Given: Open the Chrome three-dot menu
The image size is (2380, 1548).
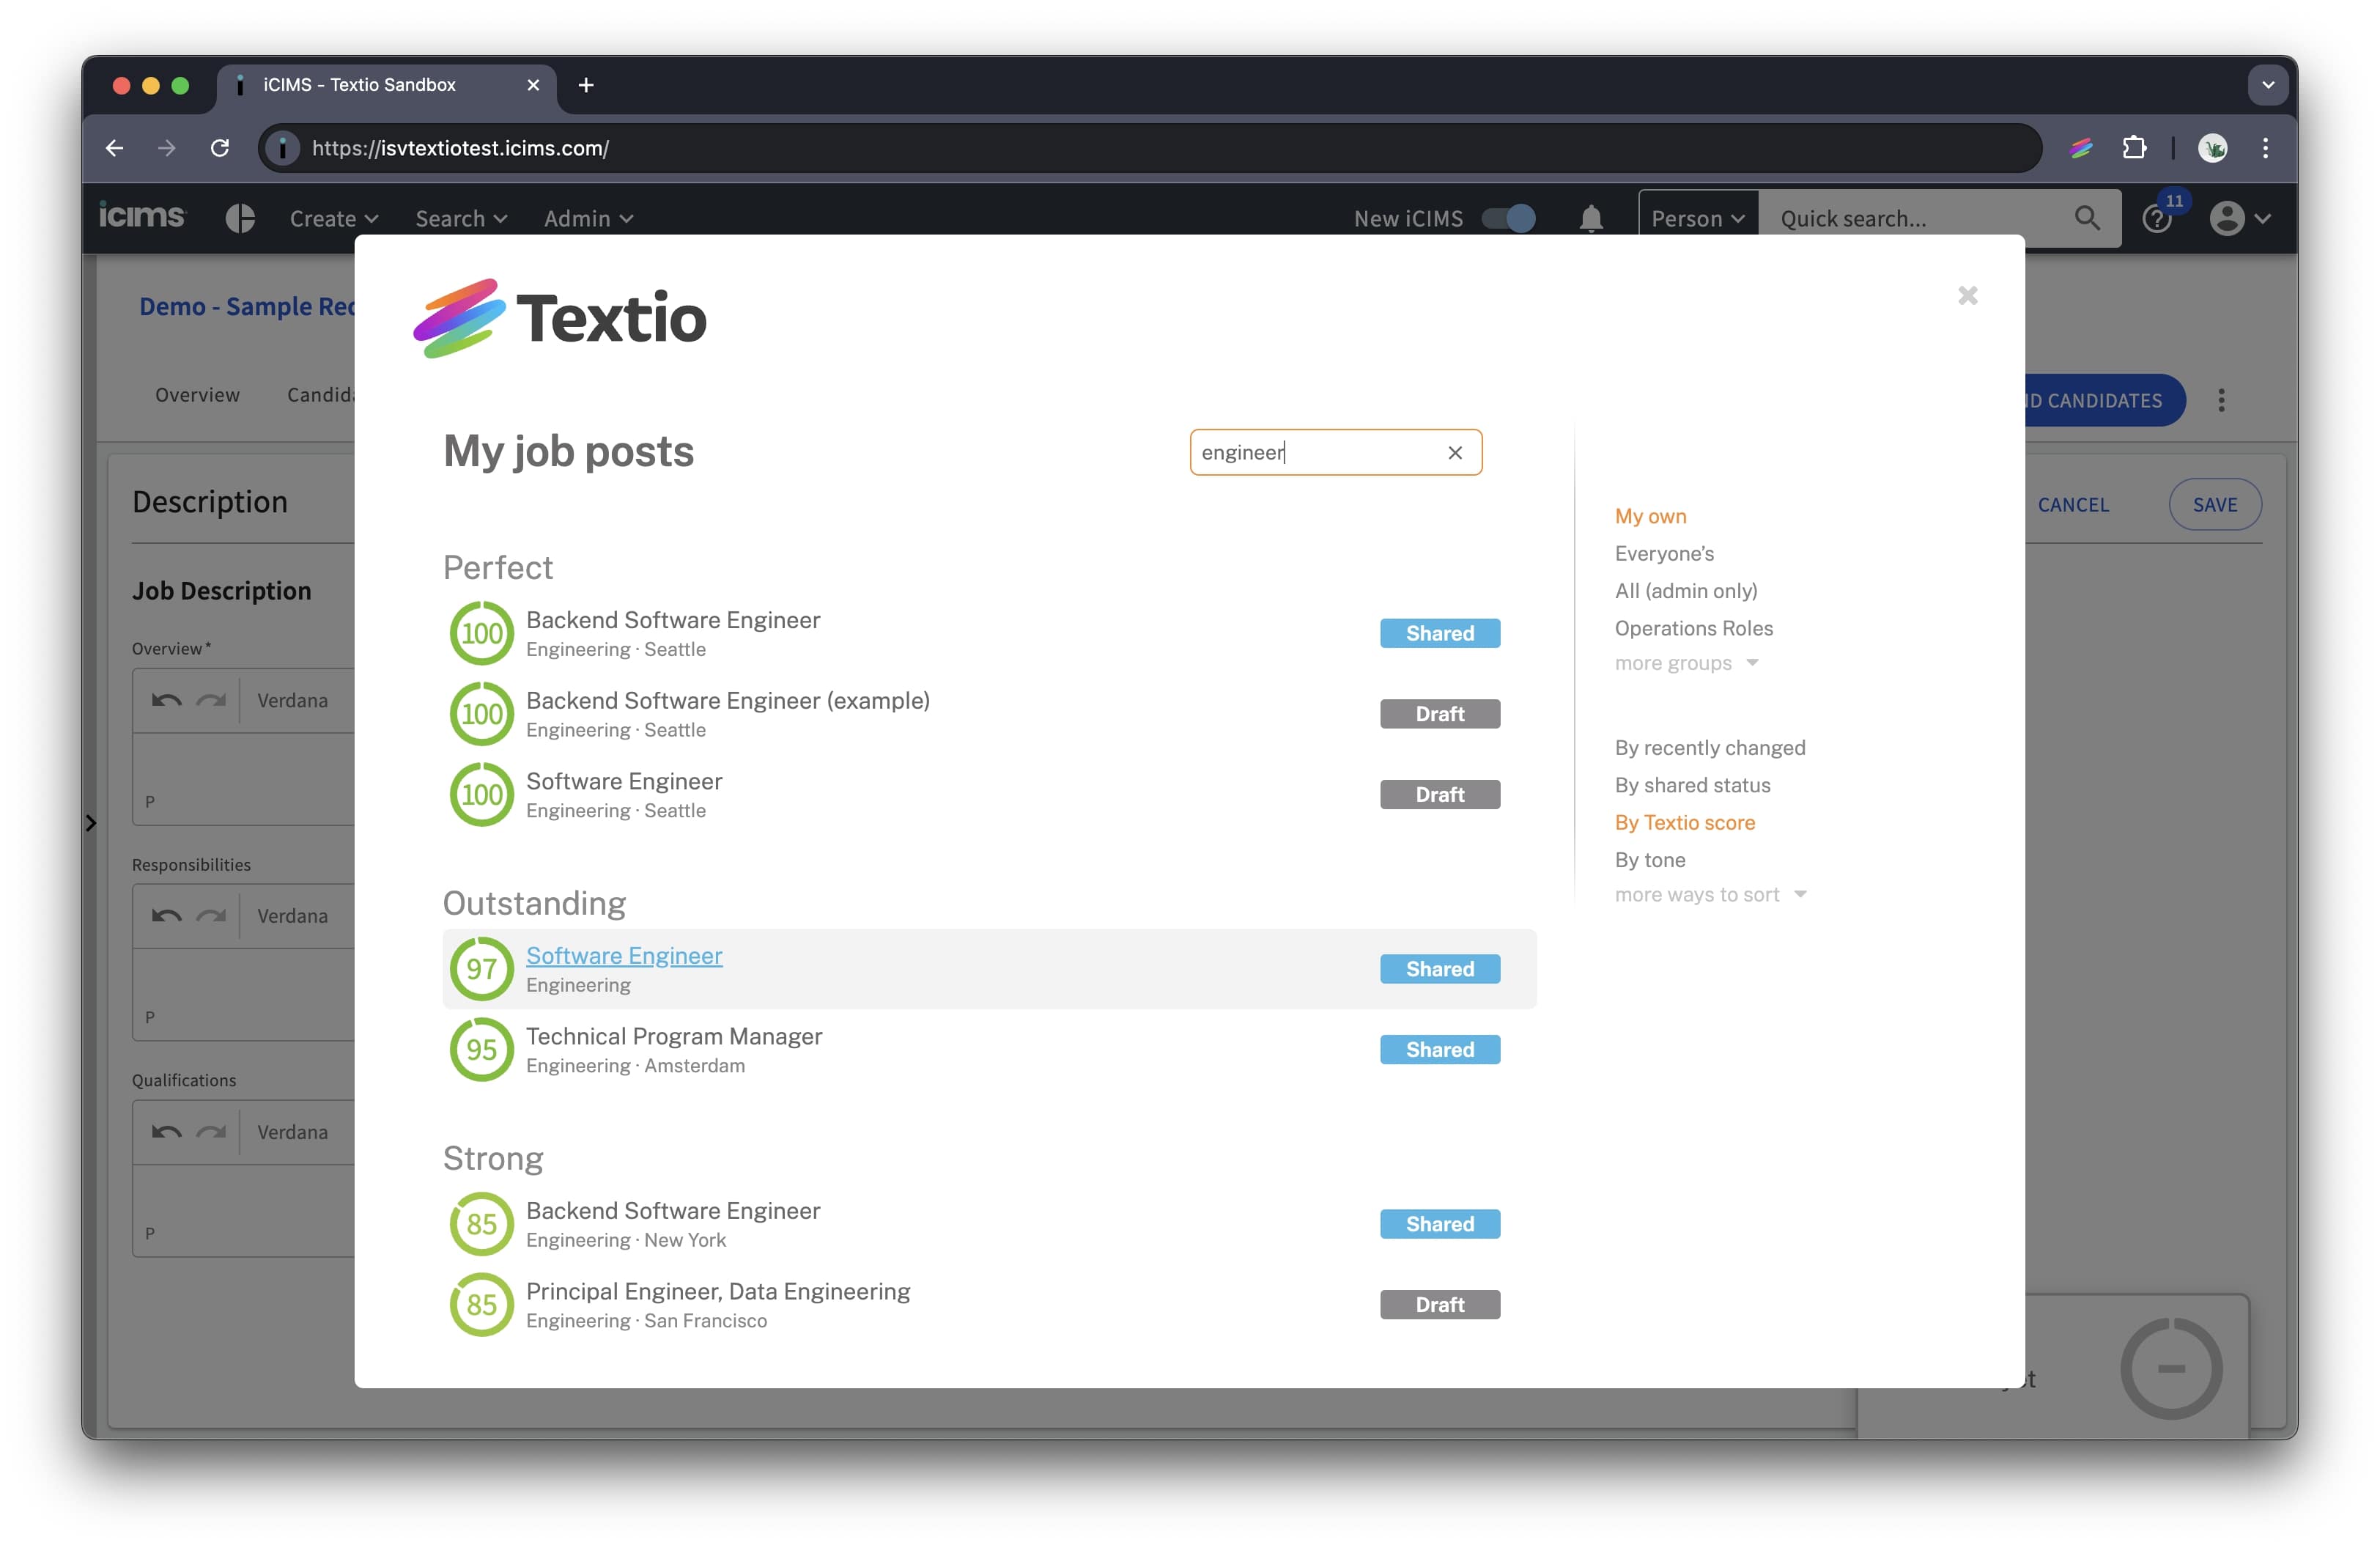Looking at the screenshot, I should point(2265,148).
